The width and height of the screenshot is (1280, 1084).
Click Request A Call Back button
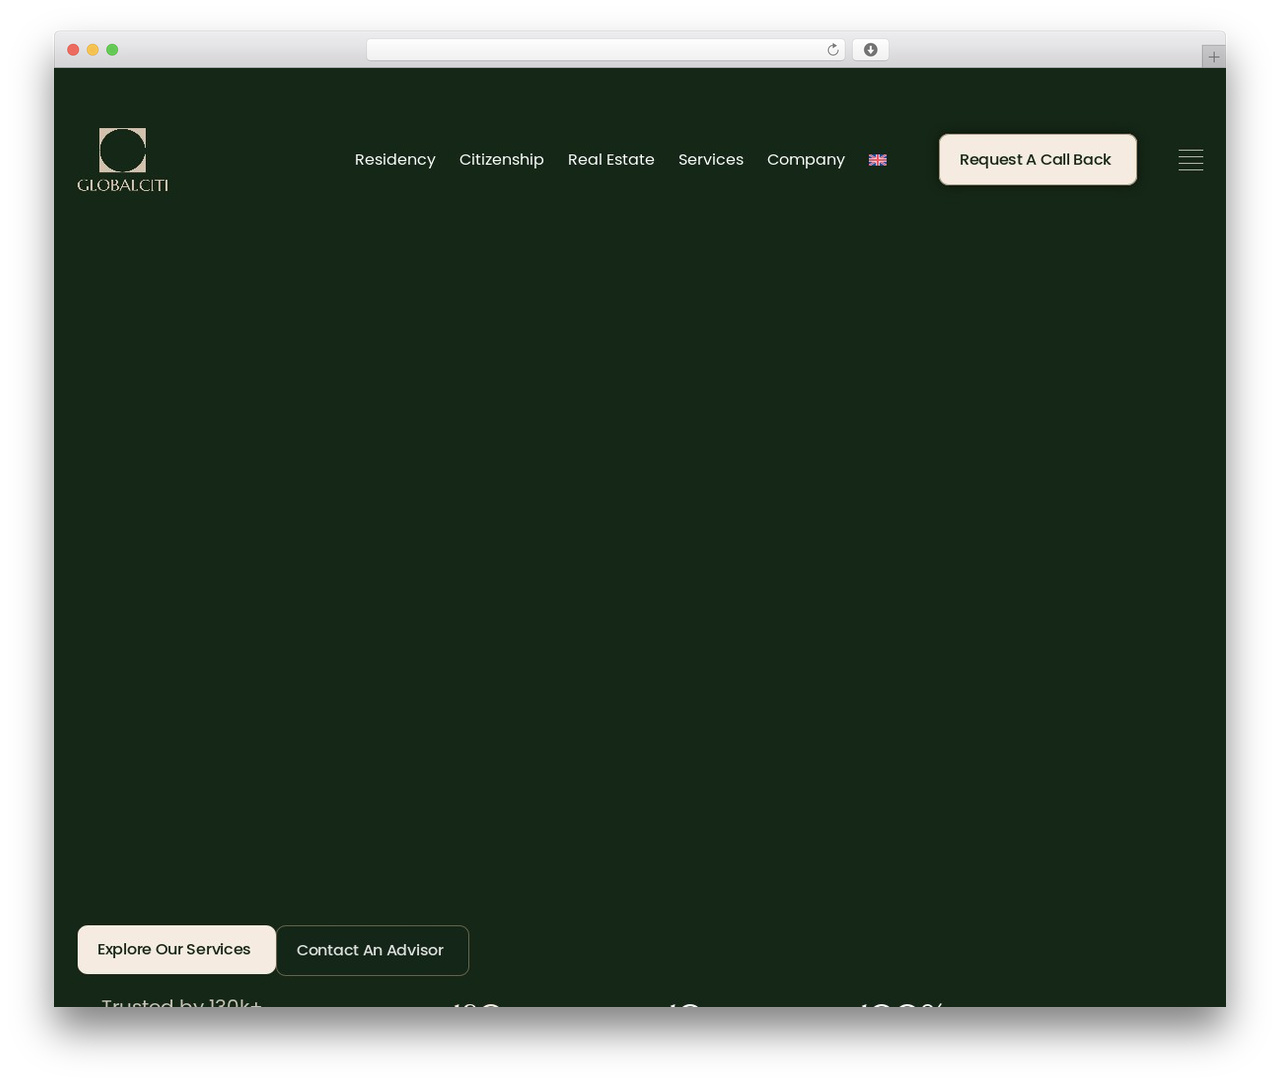[x=1038, y=160]
